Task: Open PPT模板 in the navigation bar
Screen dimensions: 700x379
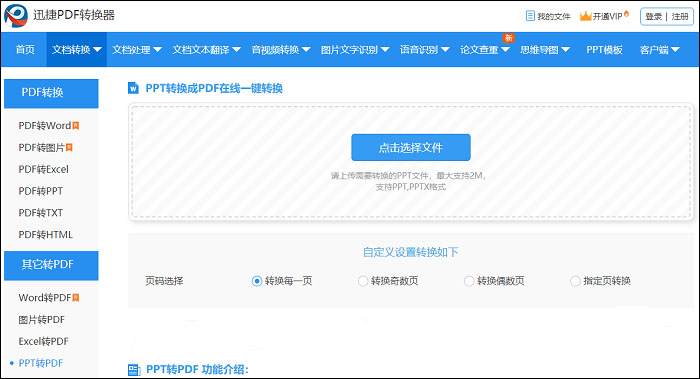Action: tap(604, 50)
